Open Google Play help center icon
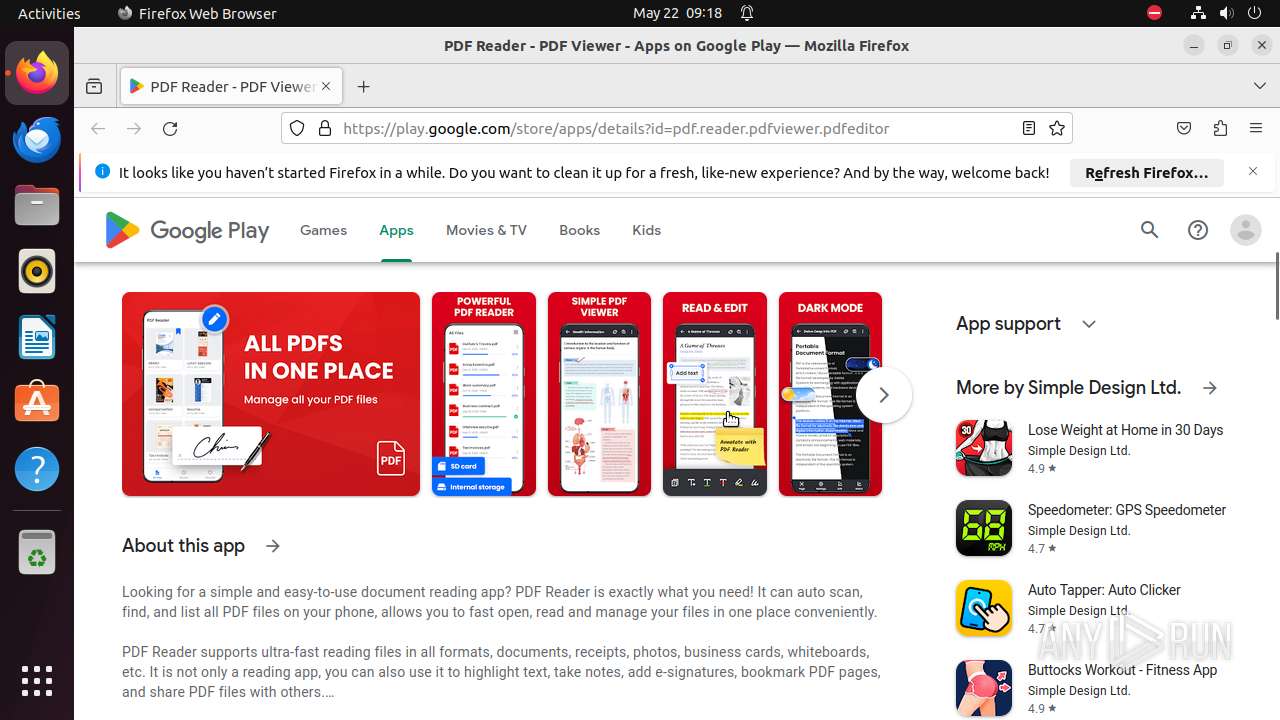The height and width of the screenshot is (720, 1280). tap(1198, 230)
